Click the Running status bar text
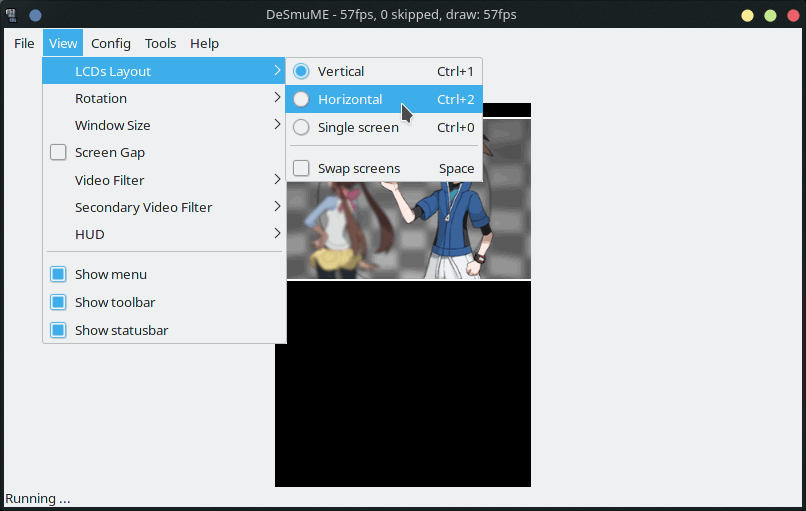Screen dimensions: 806x511 [38, 499]
